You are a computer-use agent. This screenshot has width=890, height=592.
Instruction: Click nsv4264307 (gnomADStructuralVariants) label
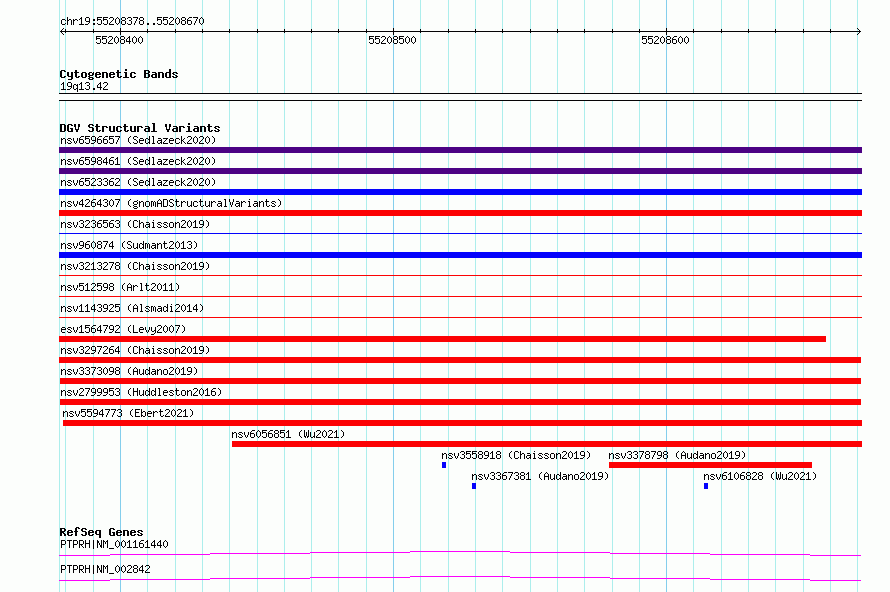tap(171, 203)
